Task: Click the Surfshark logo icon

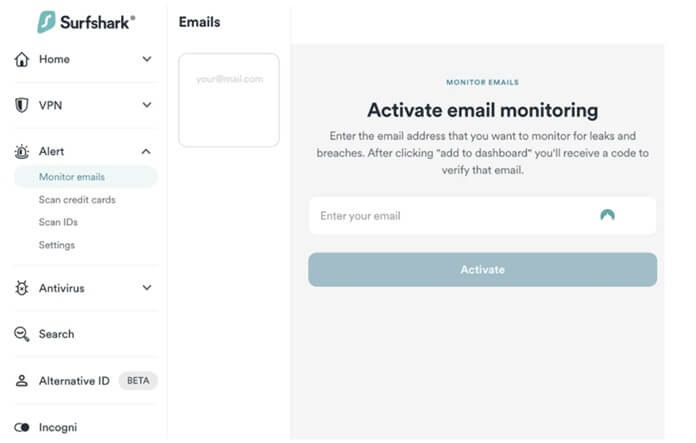Action: click(x=46, y=22)
